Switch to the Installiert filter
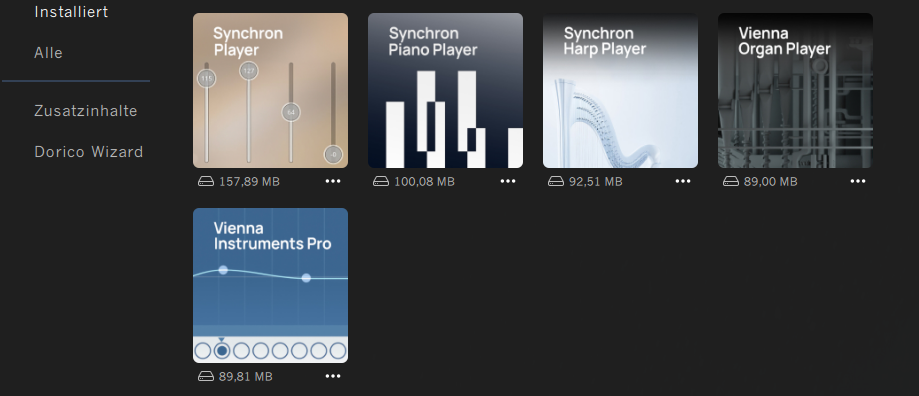 72,12
